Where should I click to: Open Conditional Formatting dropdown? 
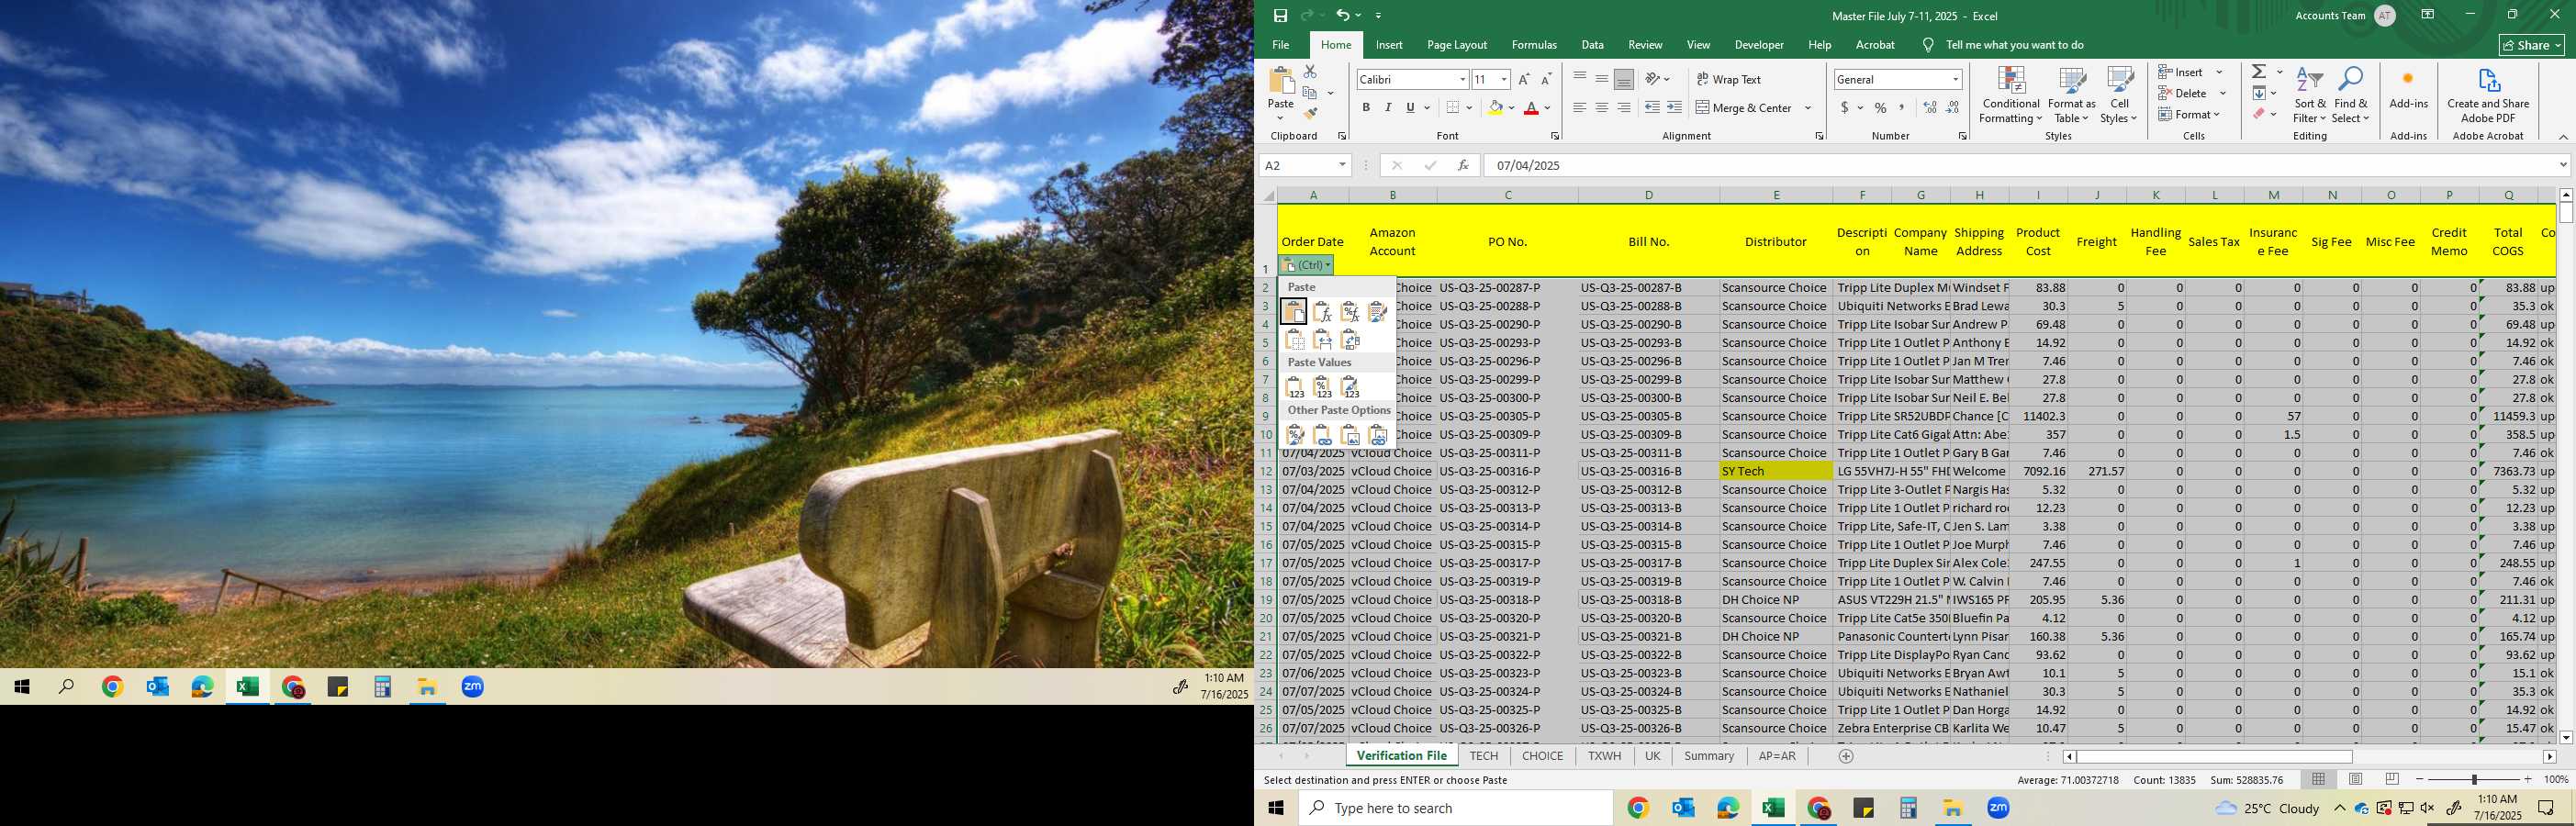[x=2011, y=96]
